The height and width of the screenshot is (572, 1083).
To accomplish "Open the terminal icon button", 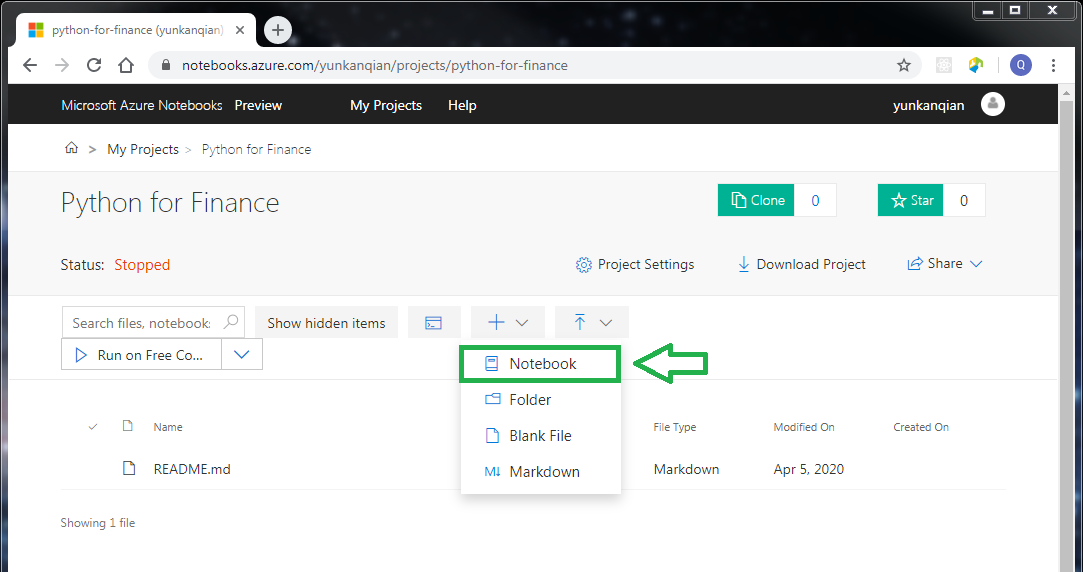I will coord(434,323).
